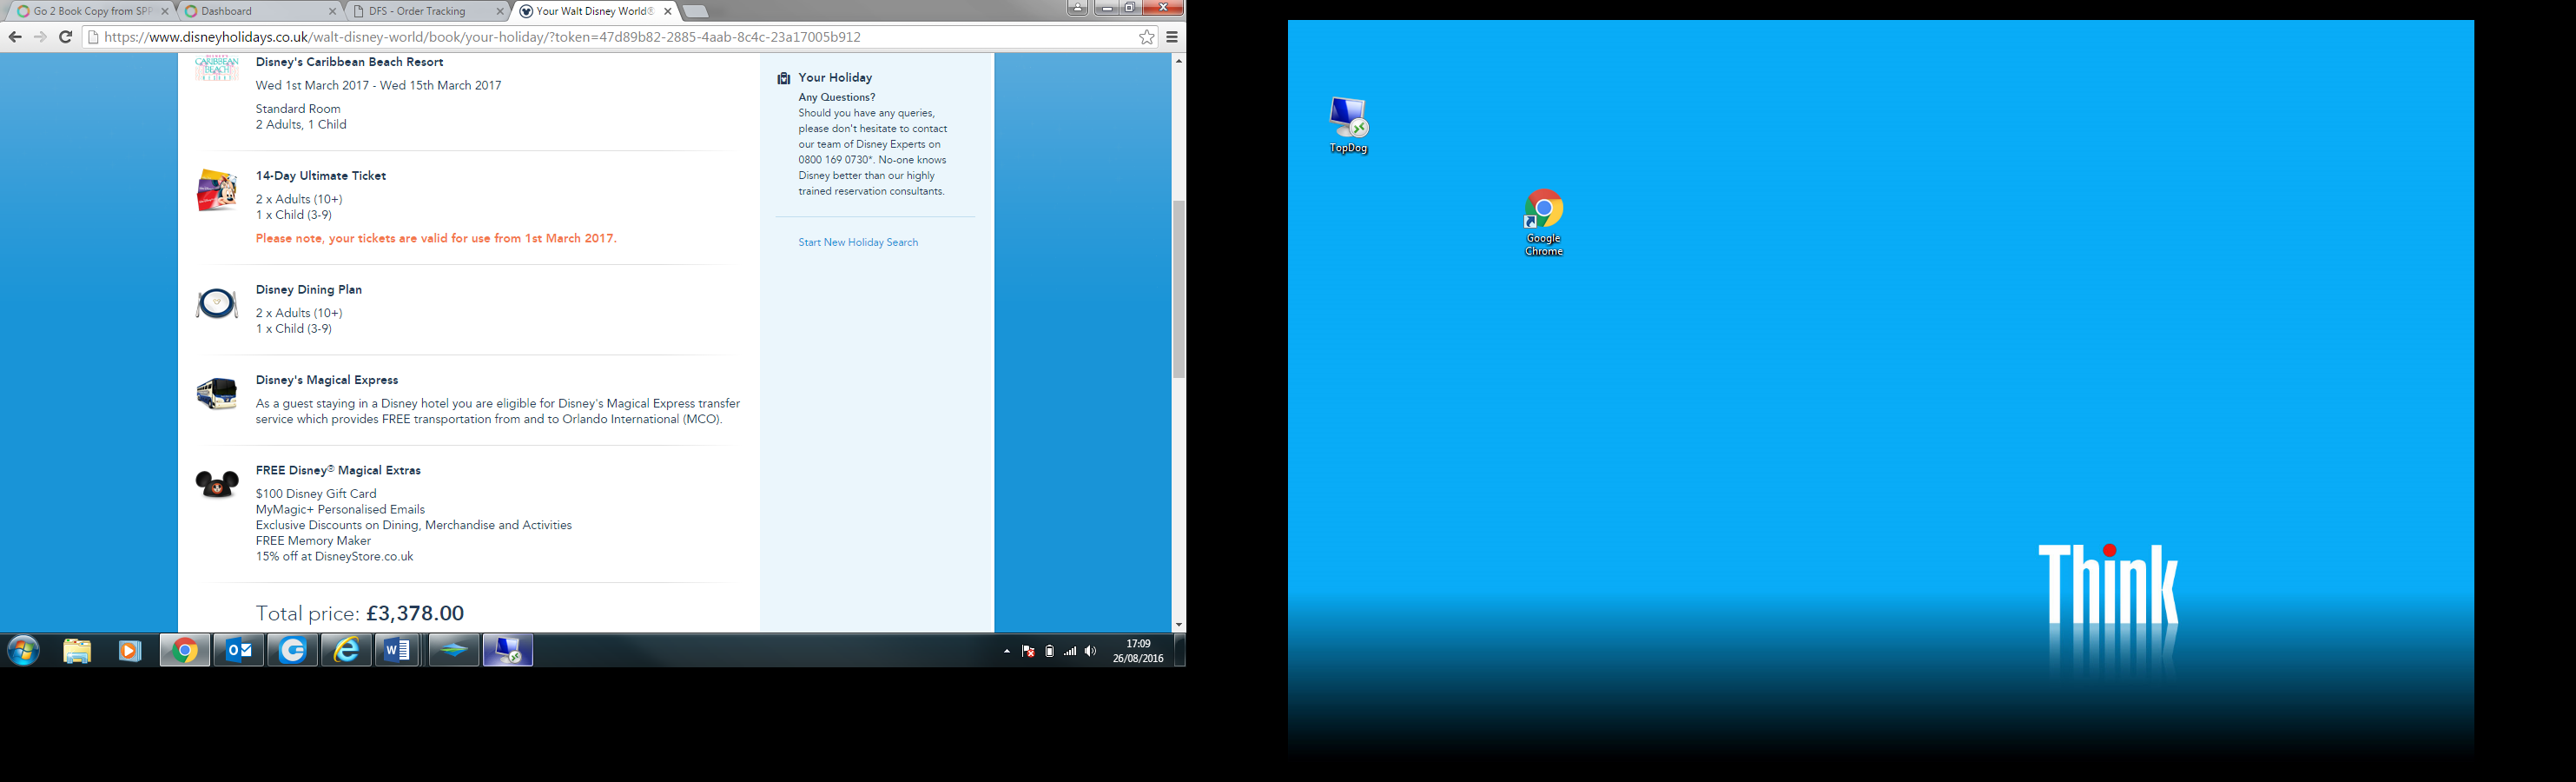Screen dimensions: 2576x782
Task: Show hidden system tray icons
Action: (x=1006, y=651)
